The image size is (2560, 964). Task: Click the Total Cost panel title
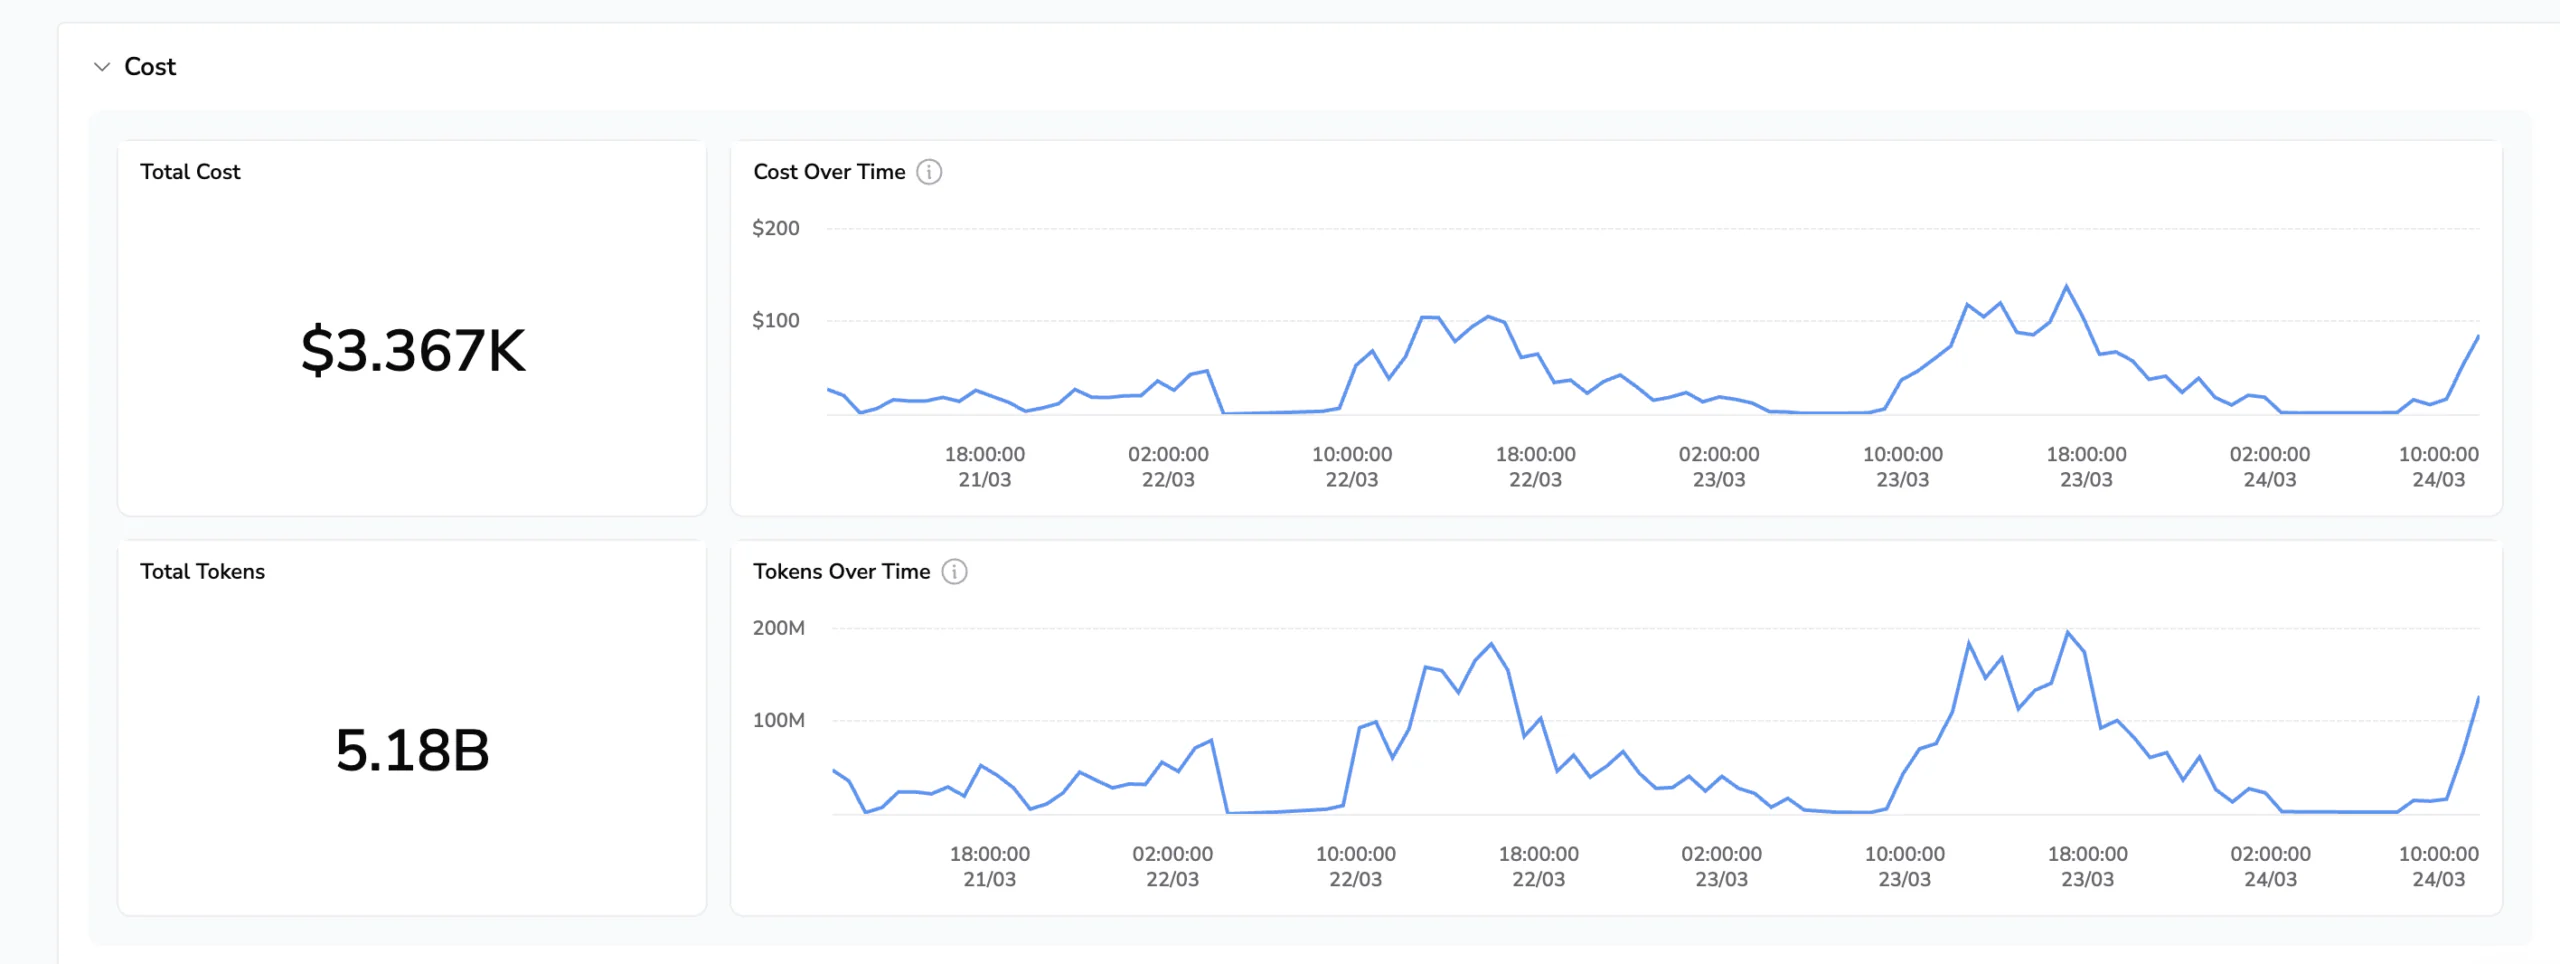tap(190, 172)
